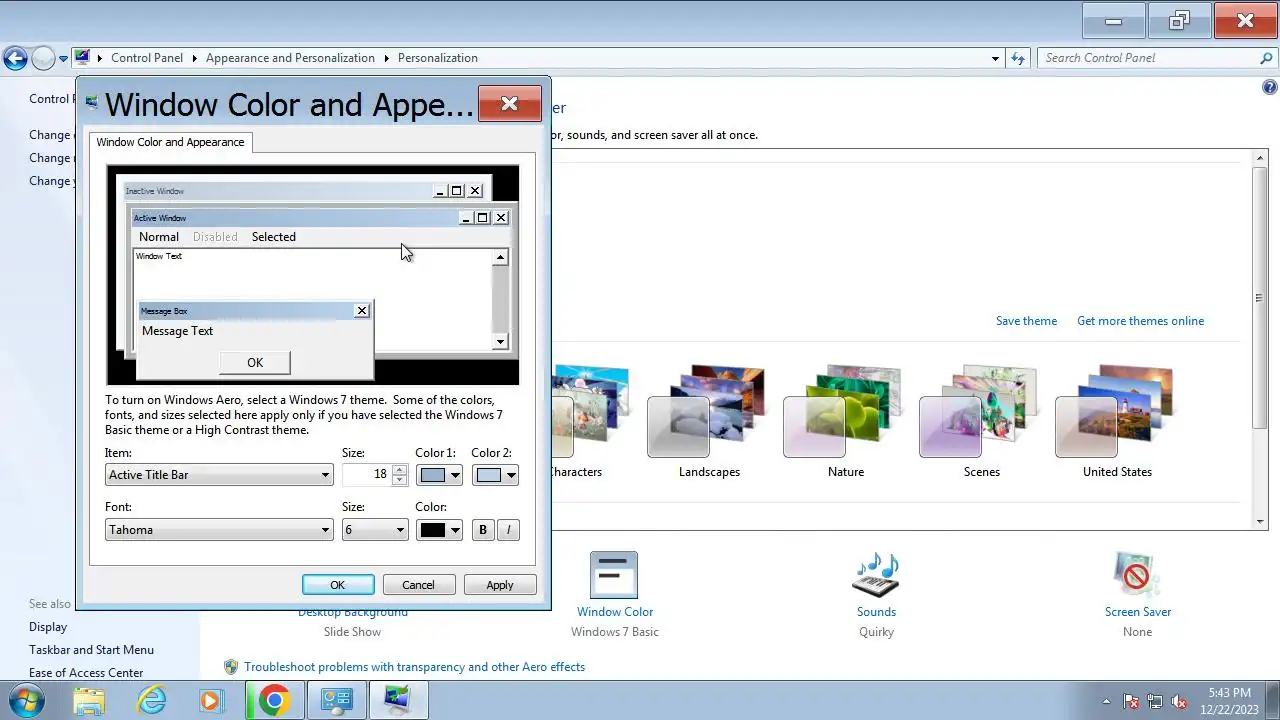Click the item Size field showing 18
1280x720 pixels.
pyautogui.click(x=367, y=475)
